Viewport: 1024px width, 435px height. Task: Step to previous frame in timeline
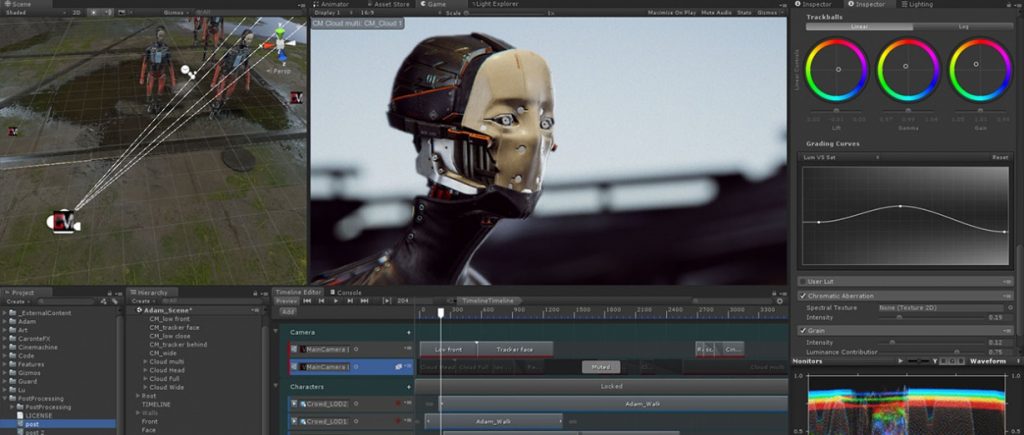tap(321, 300)
